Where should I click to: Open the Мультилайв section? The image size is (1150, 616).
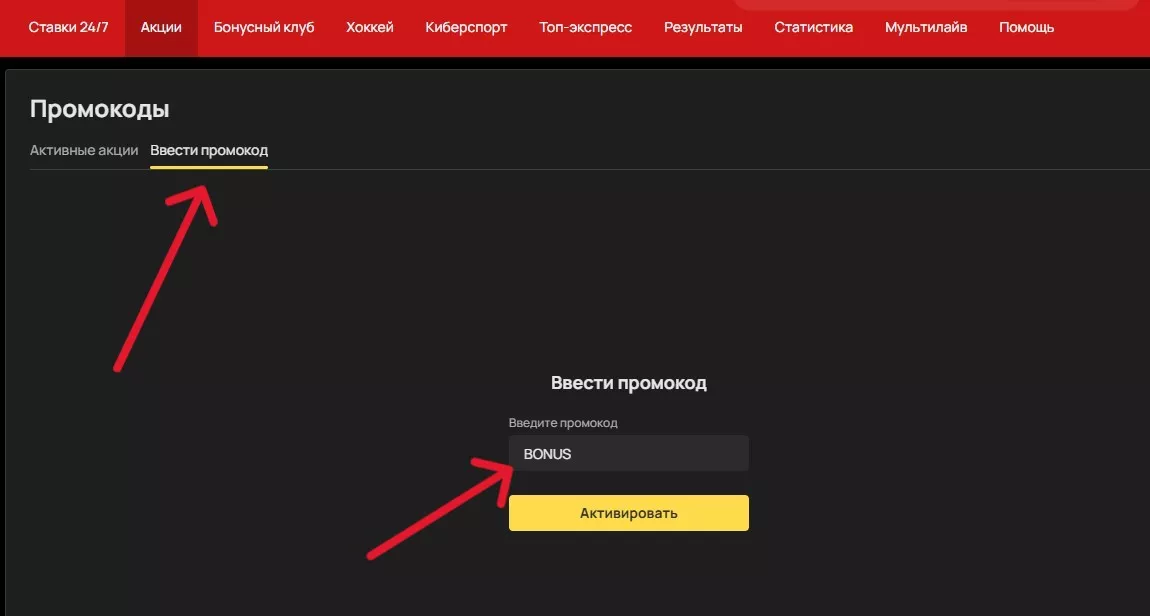click(925, 27)
